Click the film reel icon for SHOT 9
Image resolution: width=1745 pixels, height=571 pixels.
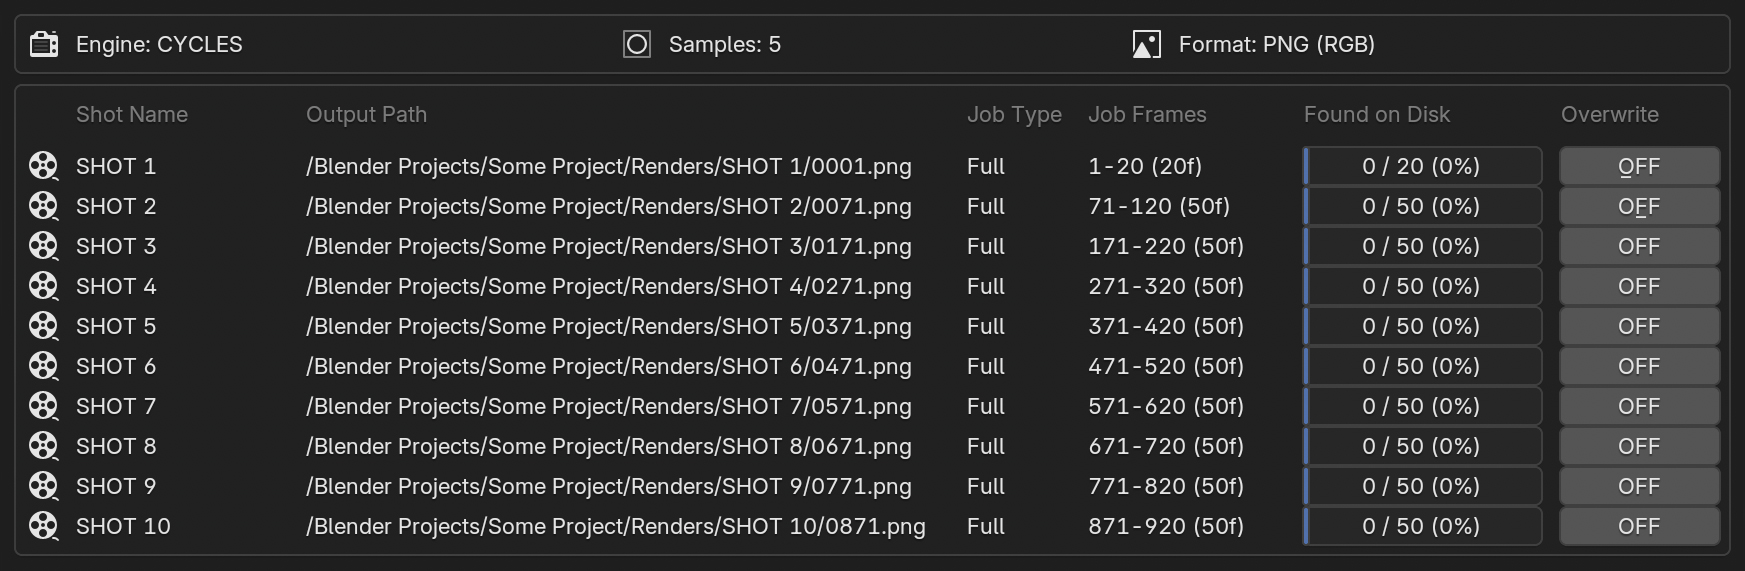coord(43,486)
